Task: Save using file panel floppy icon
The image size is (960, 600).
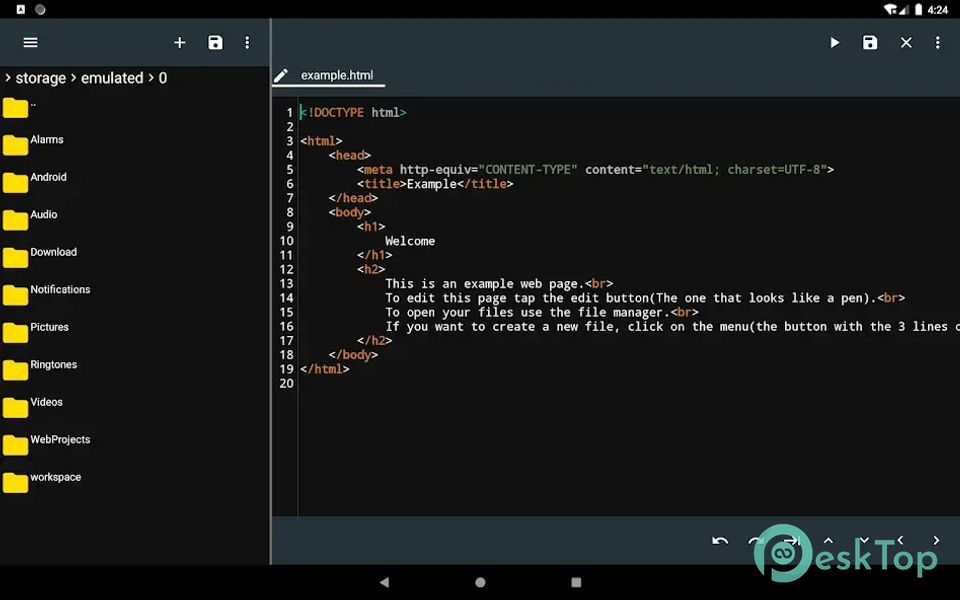Action: point(216,42)
